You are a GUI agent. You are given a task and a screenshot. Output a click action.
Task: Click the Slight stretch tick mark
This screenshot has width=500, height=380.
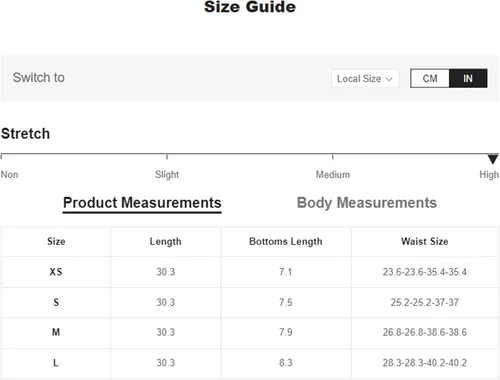coord(167,157)
